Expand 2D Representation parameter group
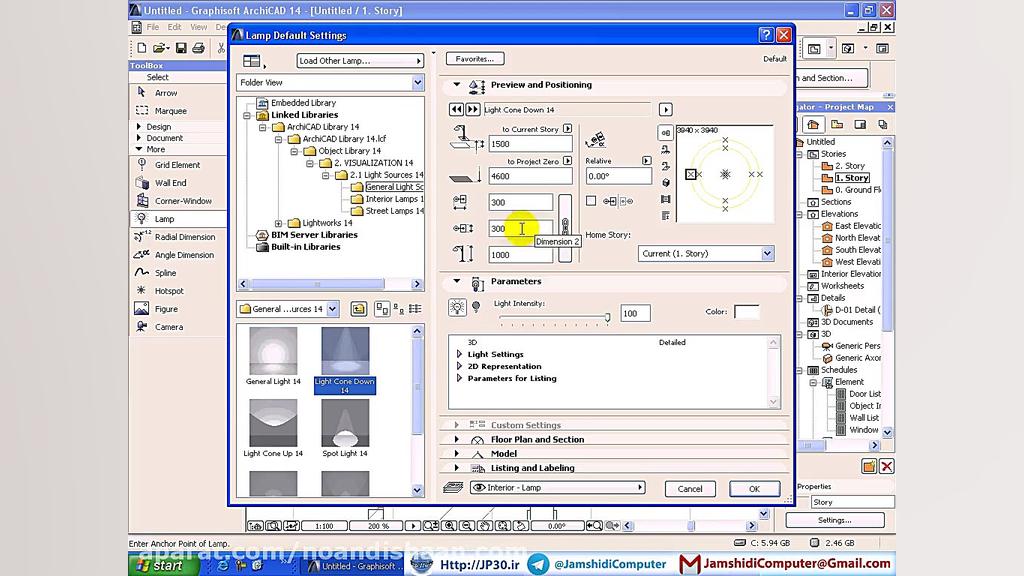The image size is (1024, 576). point(459,366)
